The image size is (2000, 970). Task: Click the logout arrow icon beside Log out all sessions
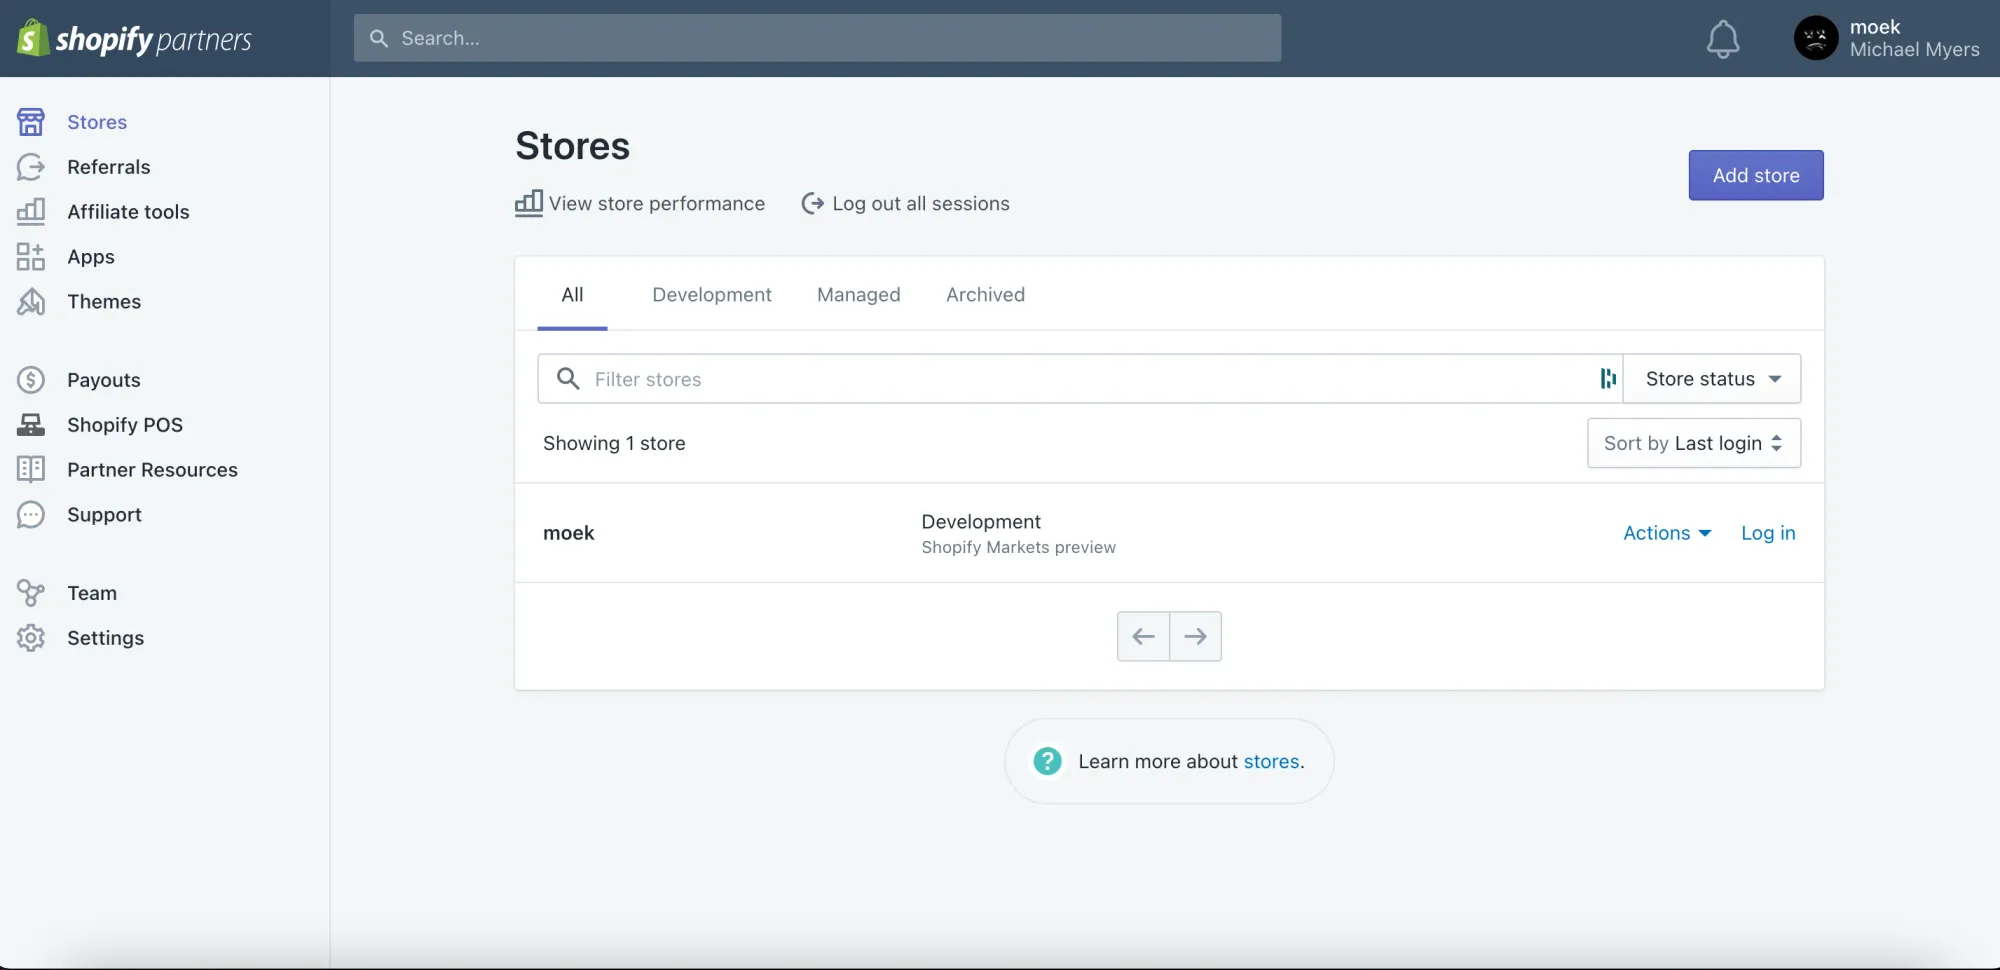coord(813,203)
